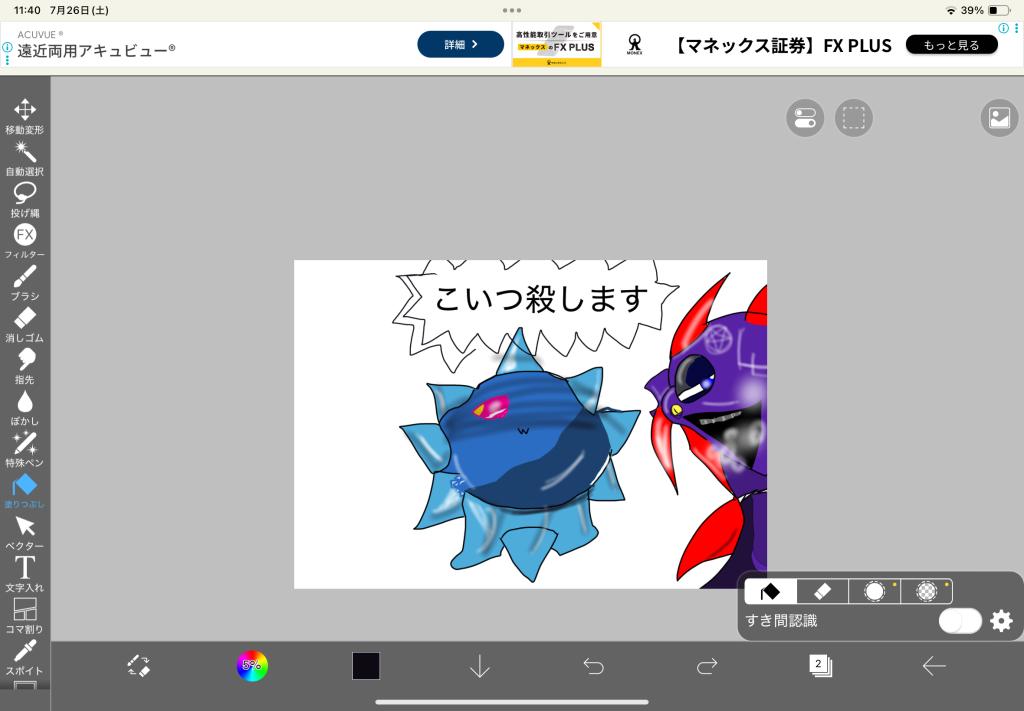The height and width of the screenshot is (711, 1024).
Task: Open the layers panel showing 2 layers
Action: (x=820, y=666)
